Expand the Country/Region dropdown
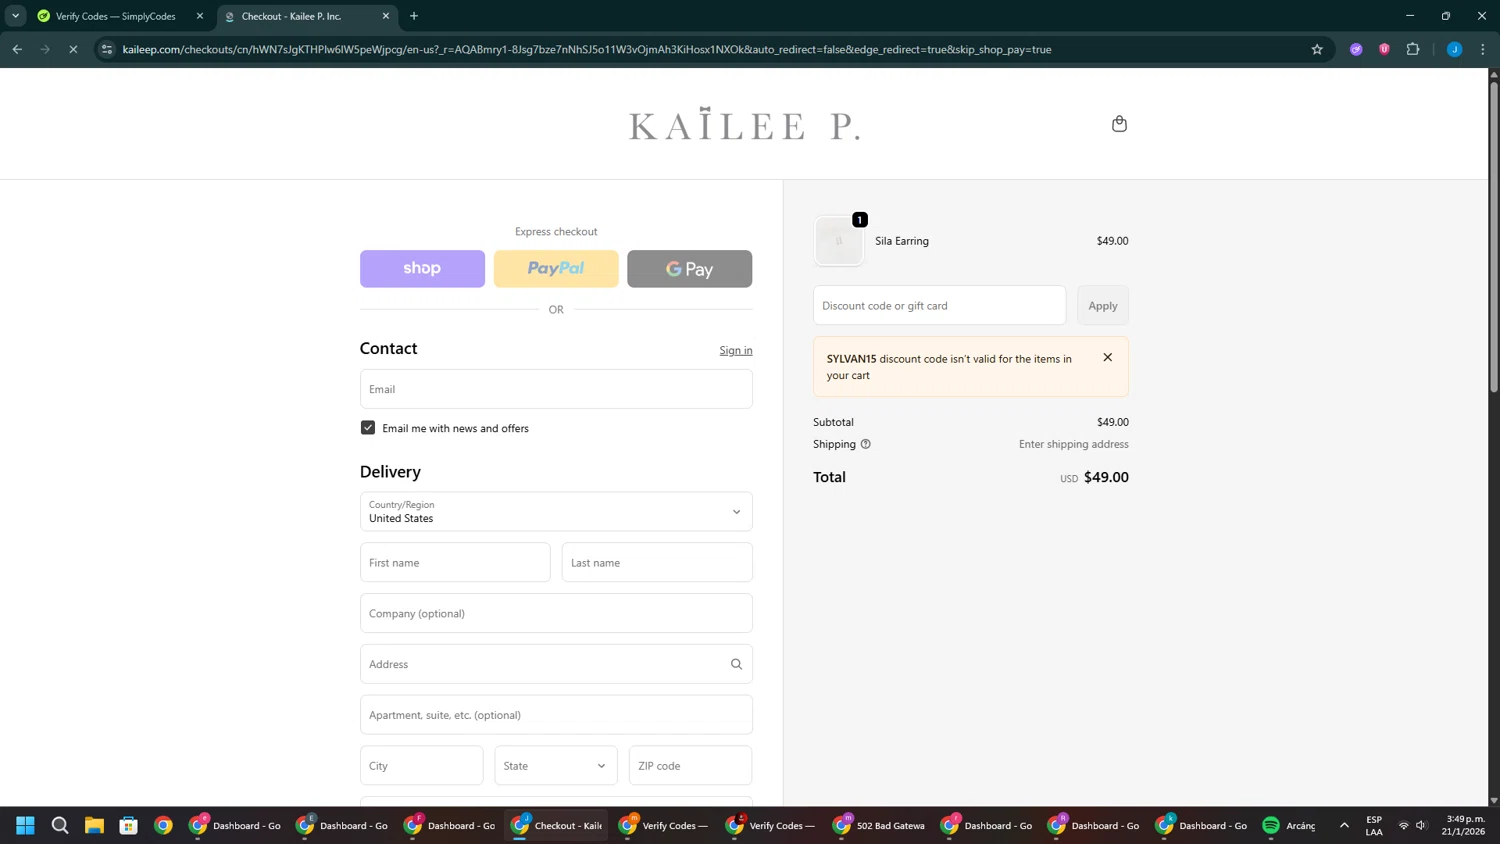This screenshot has width=1500, height=844. tap(556, 511)
